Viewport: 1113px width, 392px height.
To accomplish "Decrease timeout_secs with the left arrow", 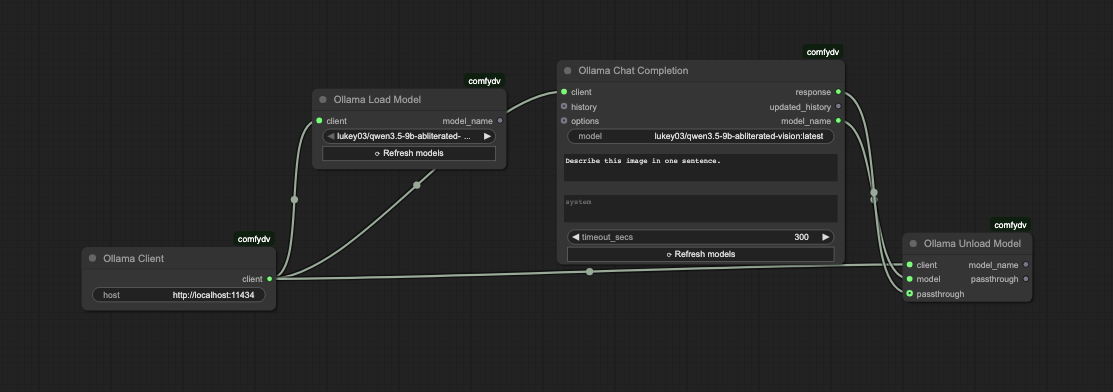I will [576, 237].
